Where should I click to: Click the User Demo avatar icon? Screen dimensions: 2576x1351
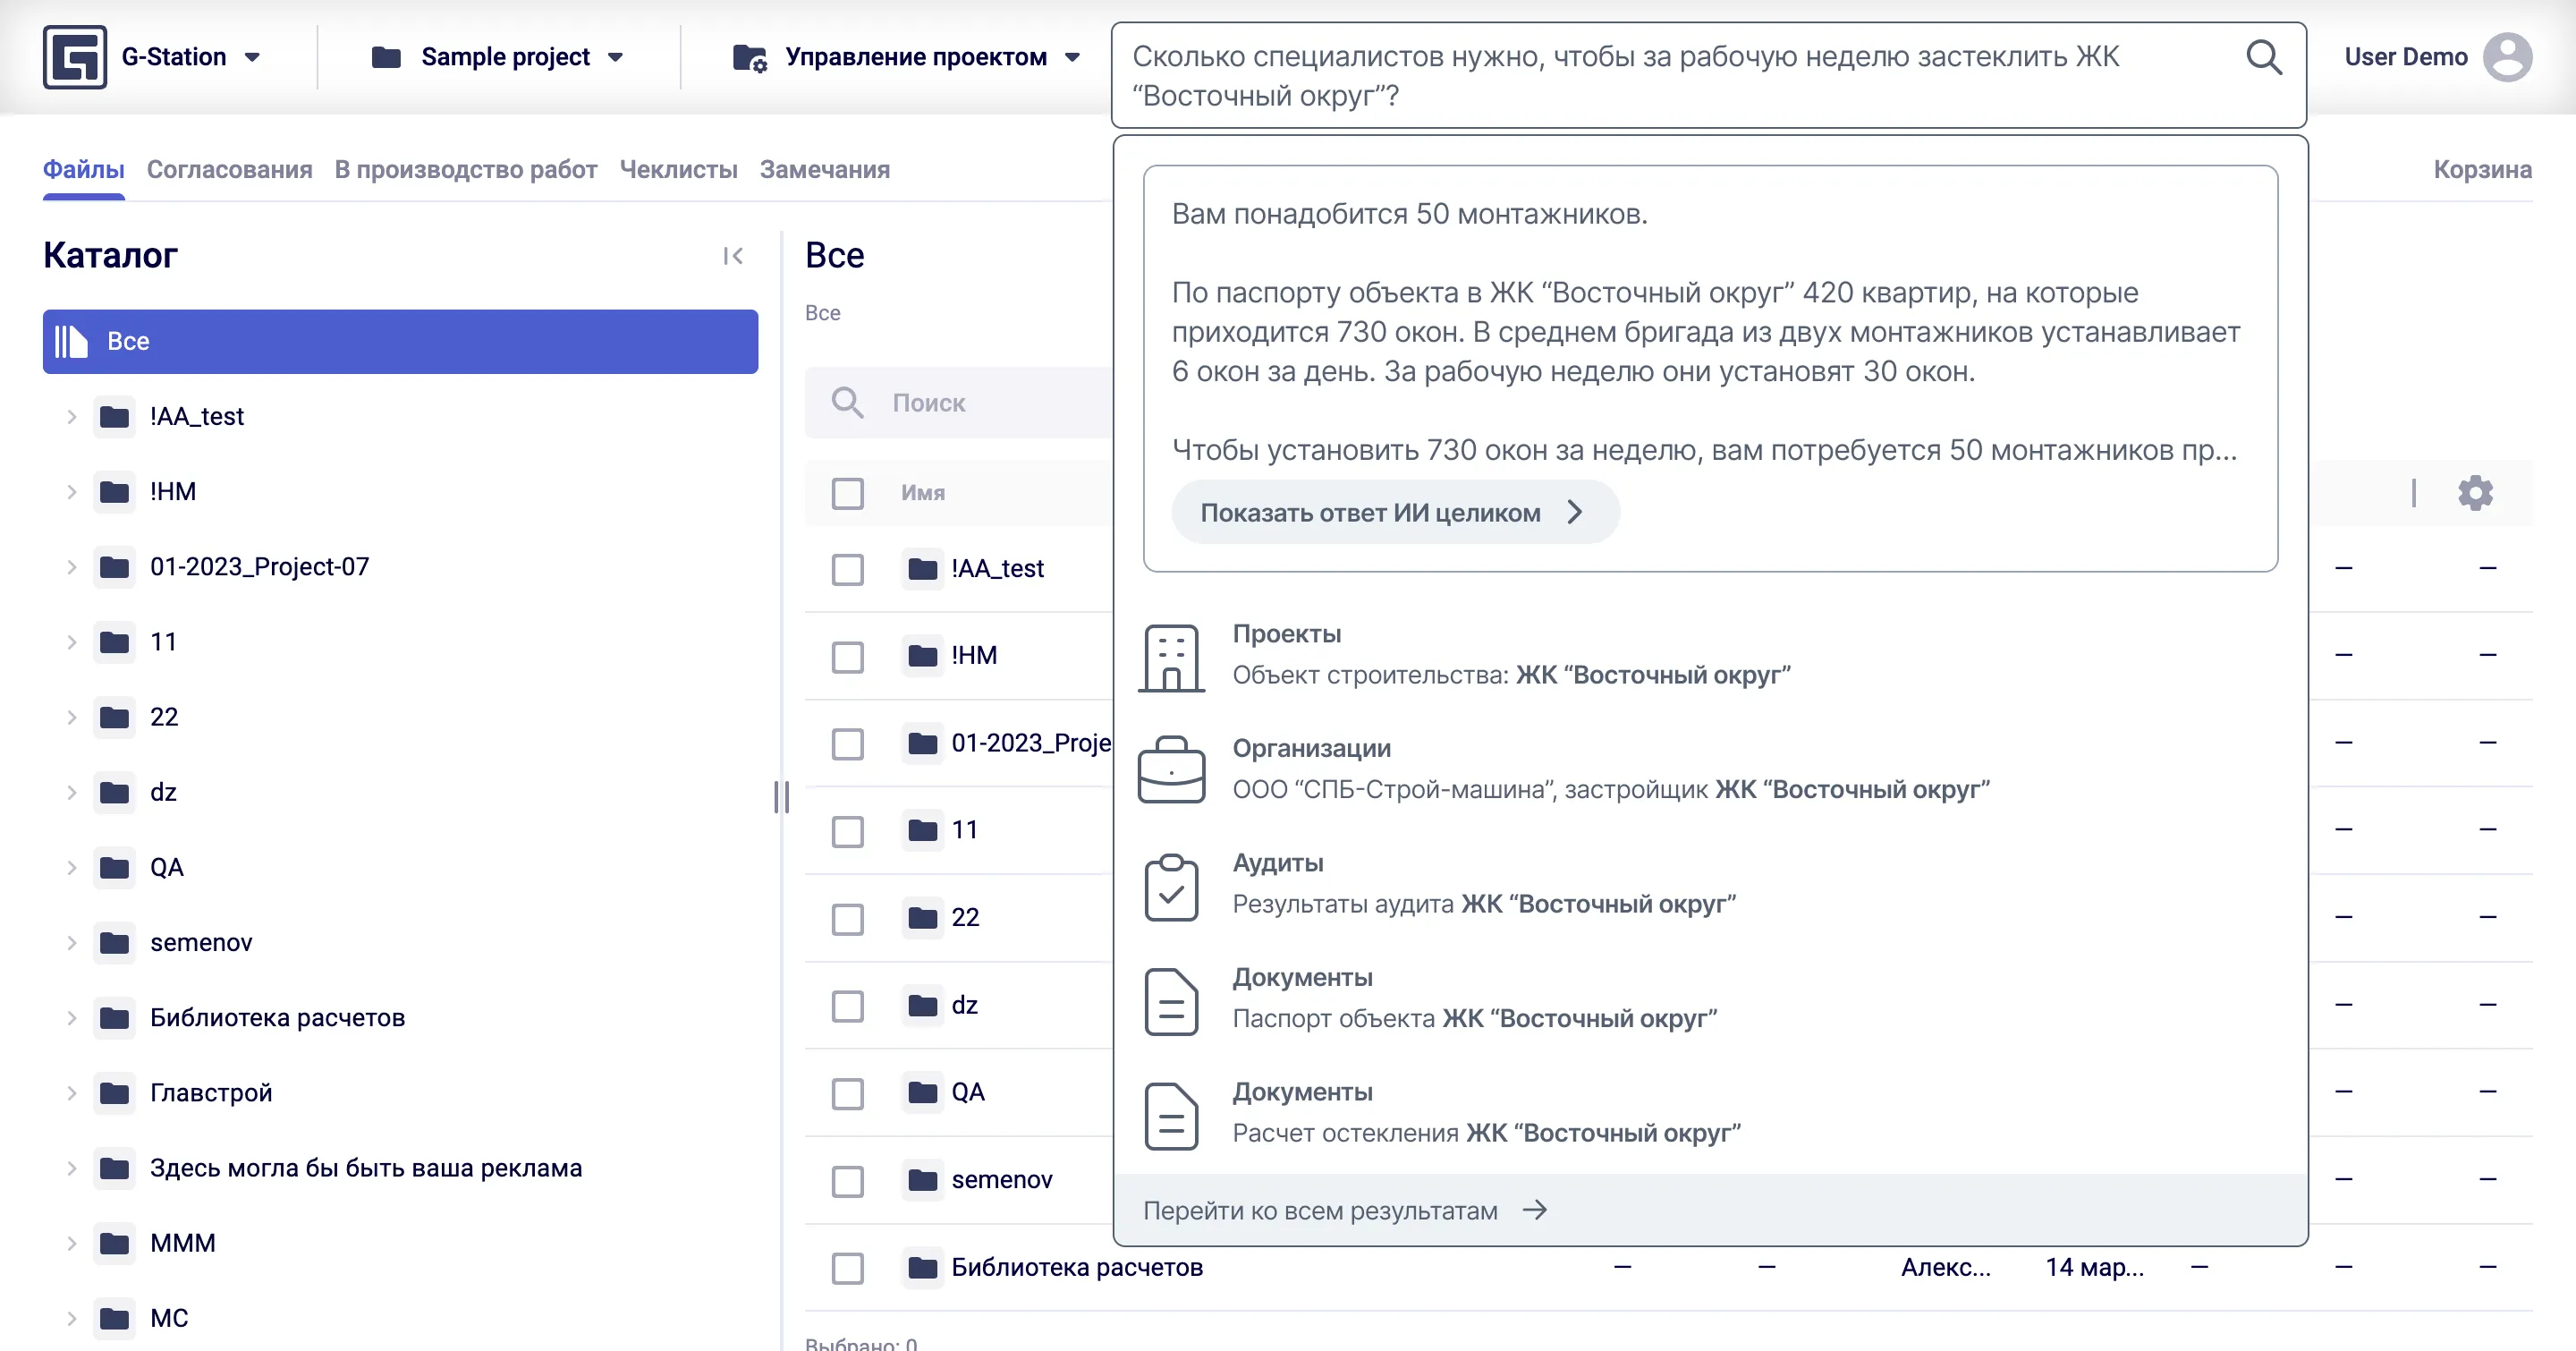pyautogui.click(x=2507, y=56)
